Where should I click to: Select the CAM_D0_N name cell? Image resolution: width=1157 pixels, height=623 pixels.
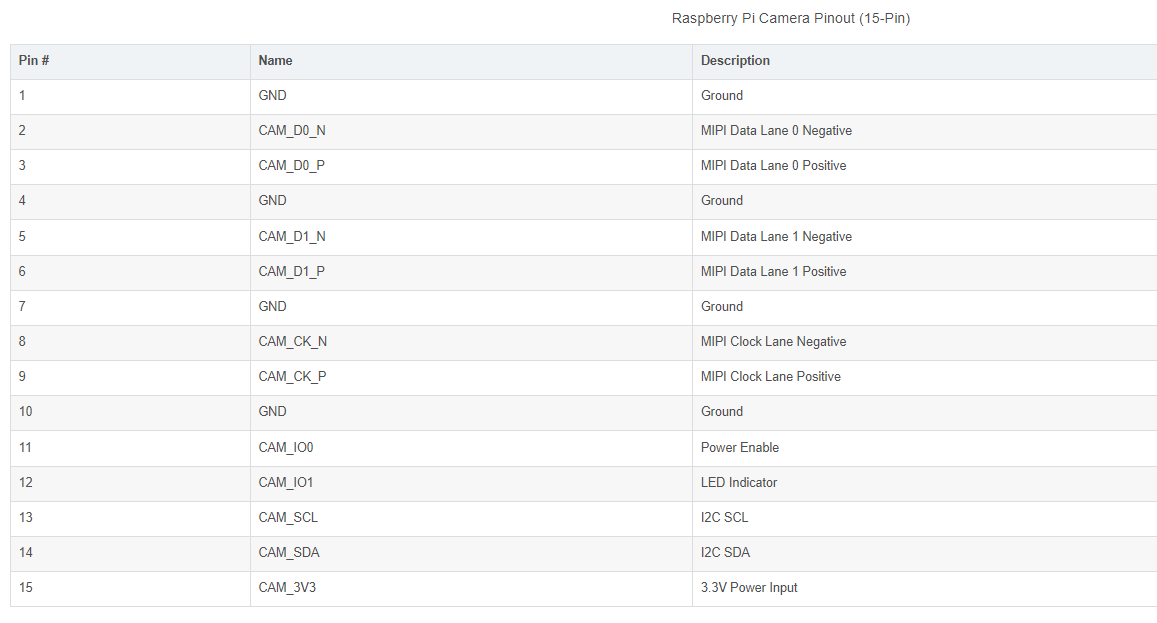coord(292,131)
